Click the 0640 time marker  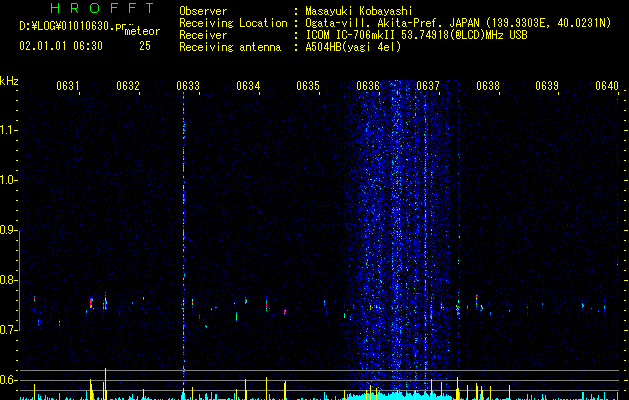[x=607, y=86]
